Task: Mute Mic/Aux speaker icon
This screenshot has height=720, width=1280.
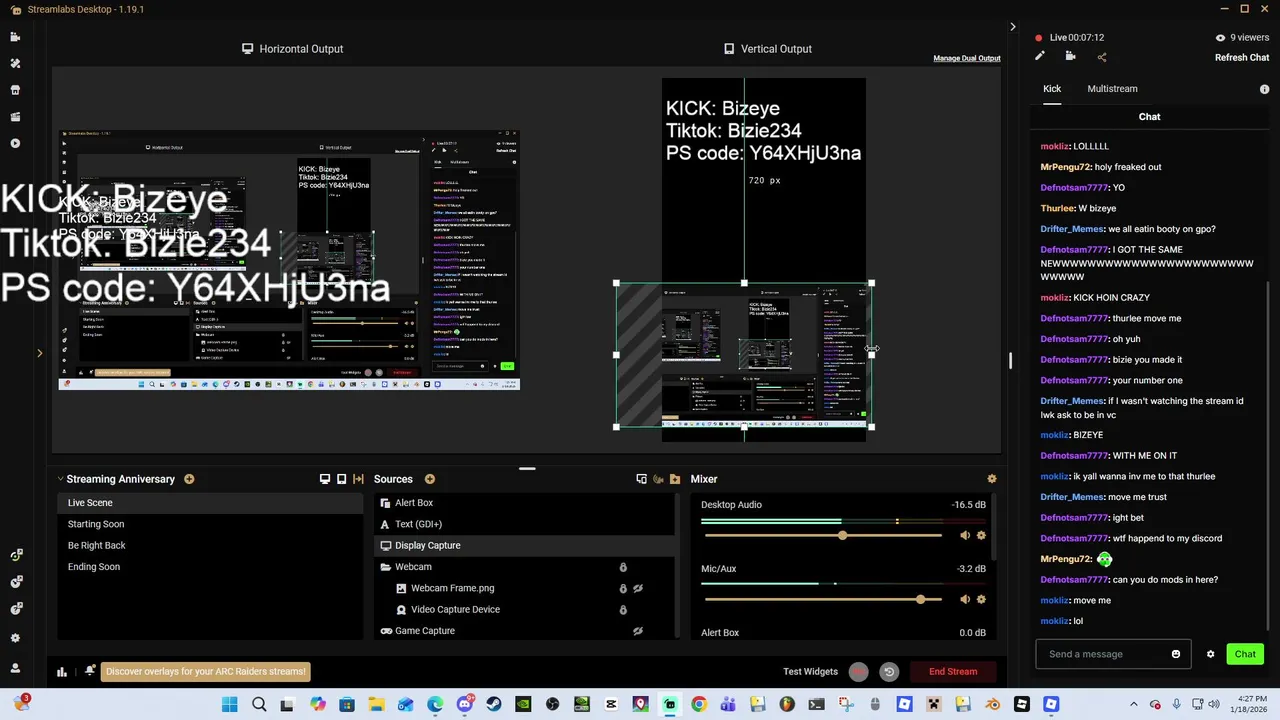Action: [x=965, y=600]
